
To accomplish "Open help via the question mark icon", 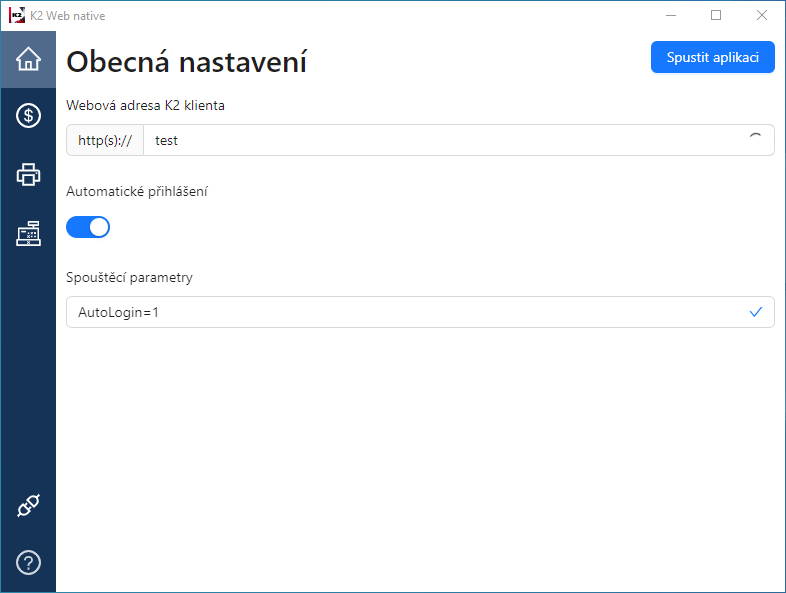I will (28, 563).
